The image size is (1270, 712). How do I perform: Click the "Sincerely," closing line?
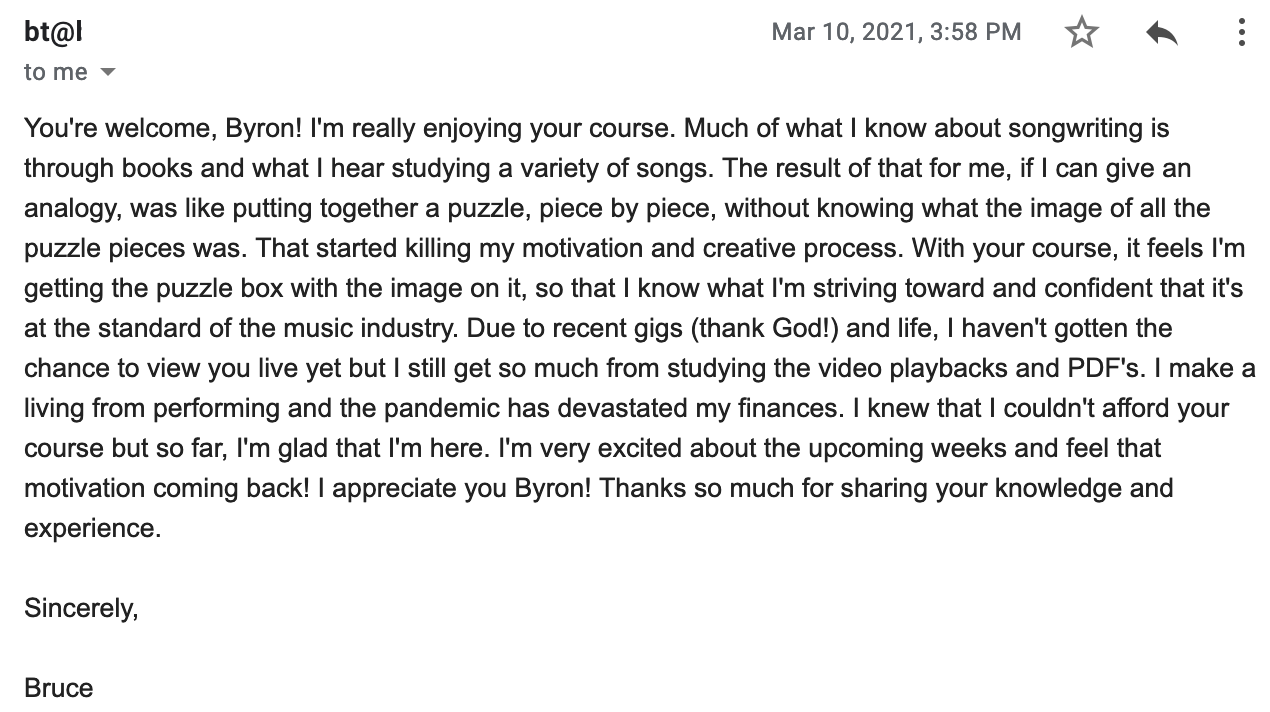[81, 608]
